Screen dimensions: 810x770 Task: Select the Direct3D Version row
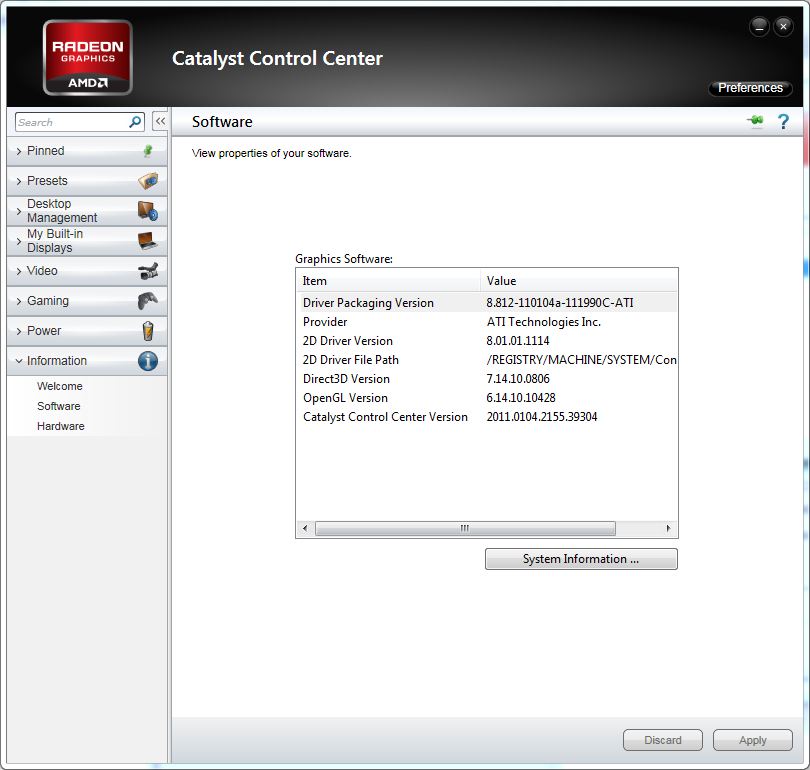487,379
